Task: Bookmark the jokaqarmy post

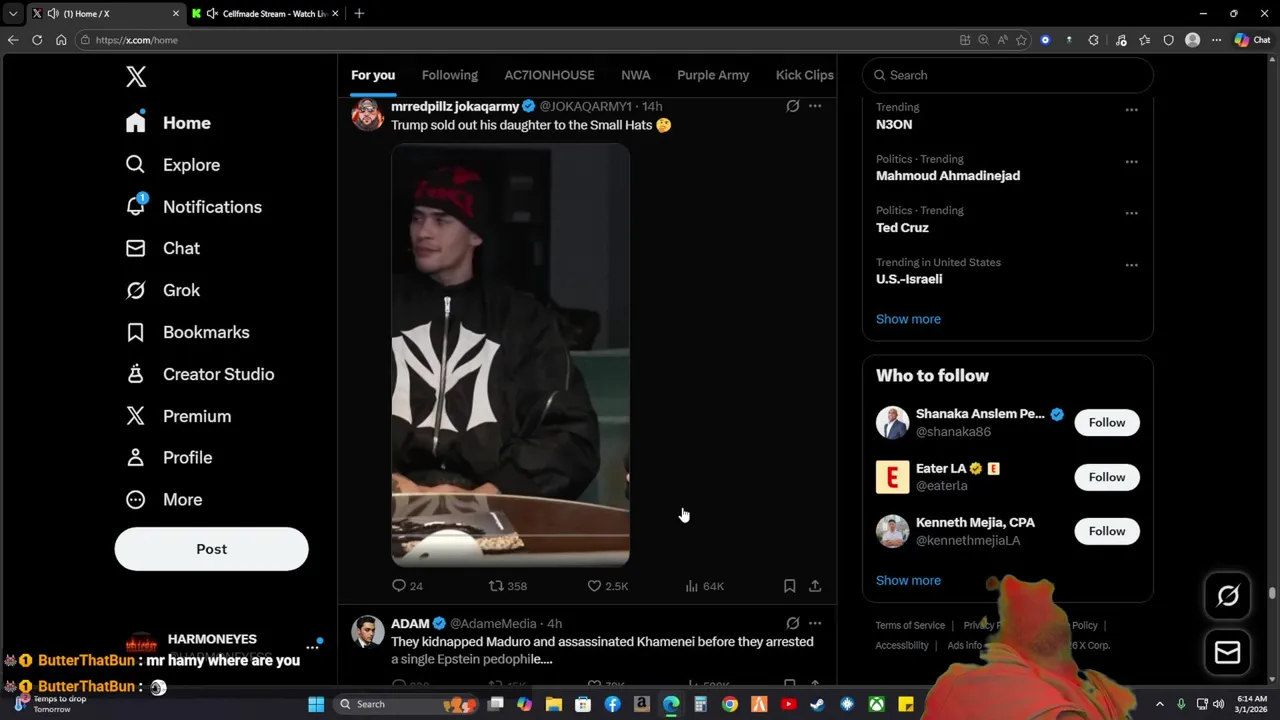Action: [x=789, y=586]
